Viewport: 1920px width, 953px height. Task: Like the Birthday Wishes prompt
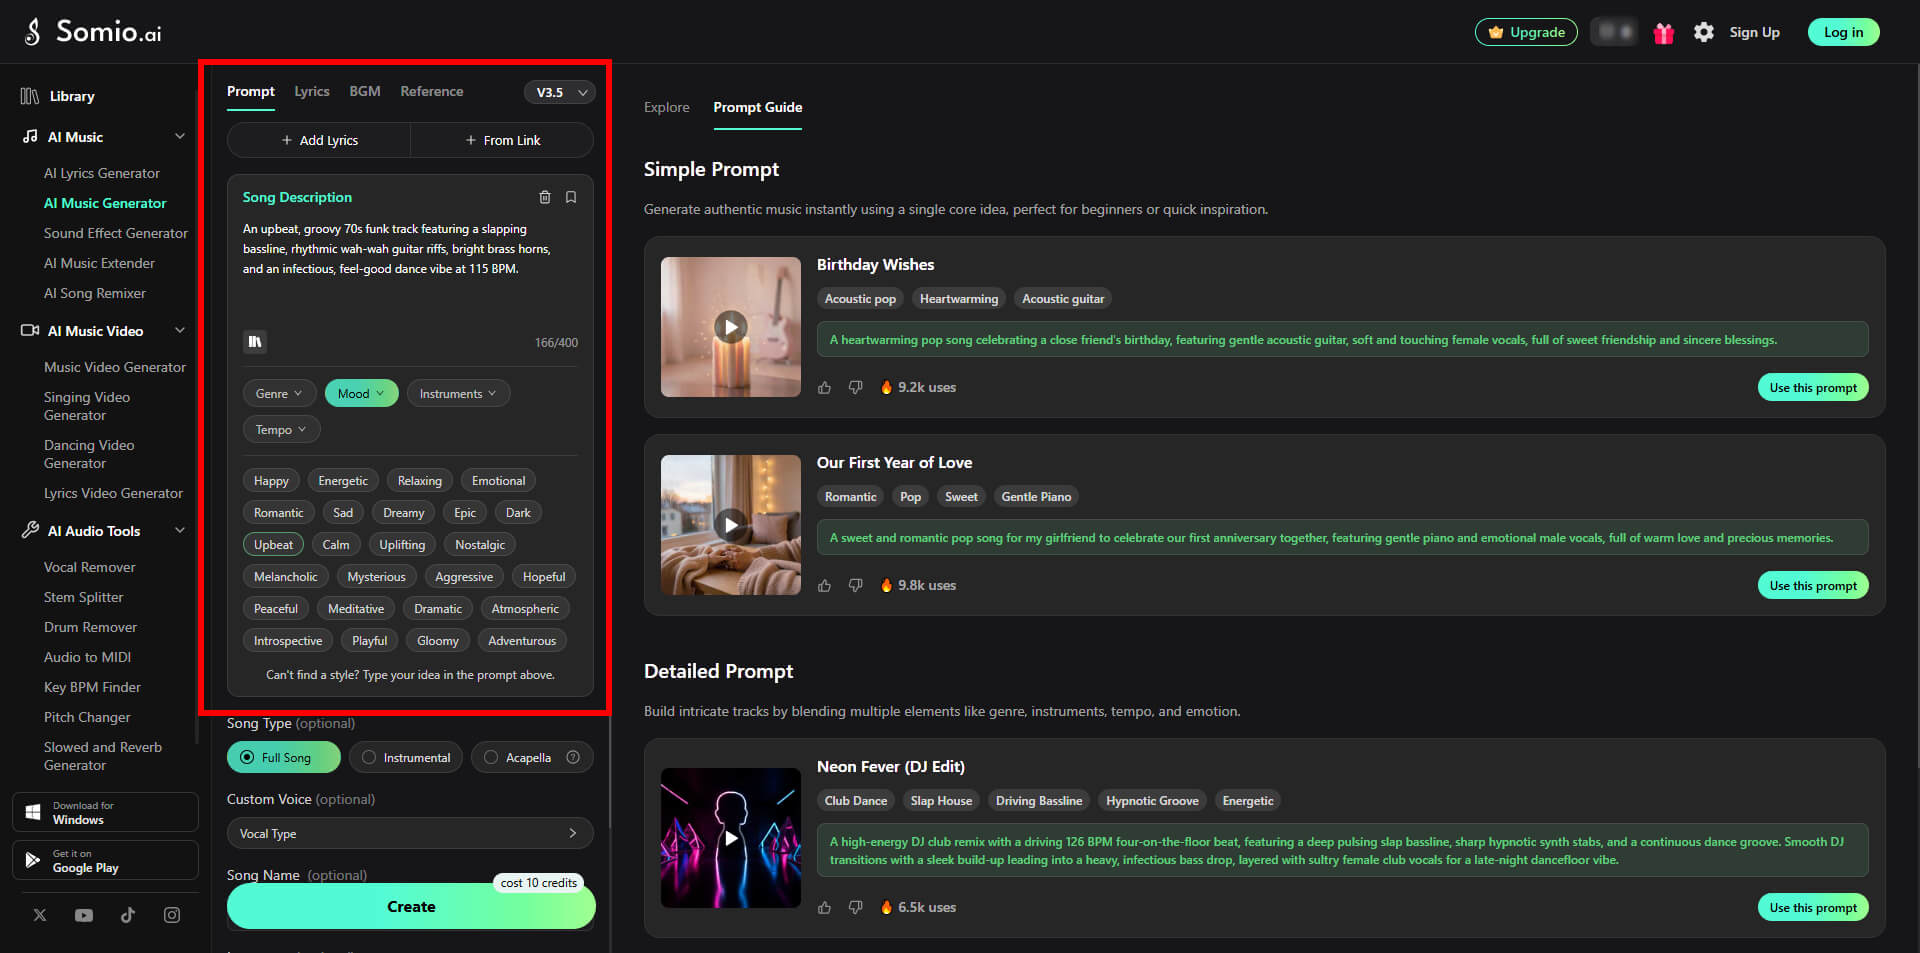(824, 387)
